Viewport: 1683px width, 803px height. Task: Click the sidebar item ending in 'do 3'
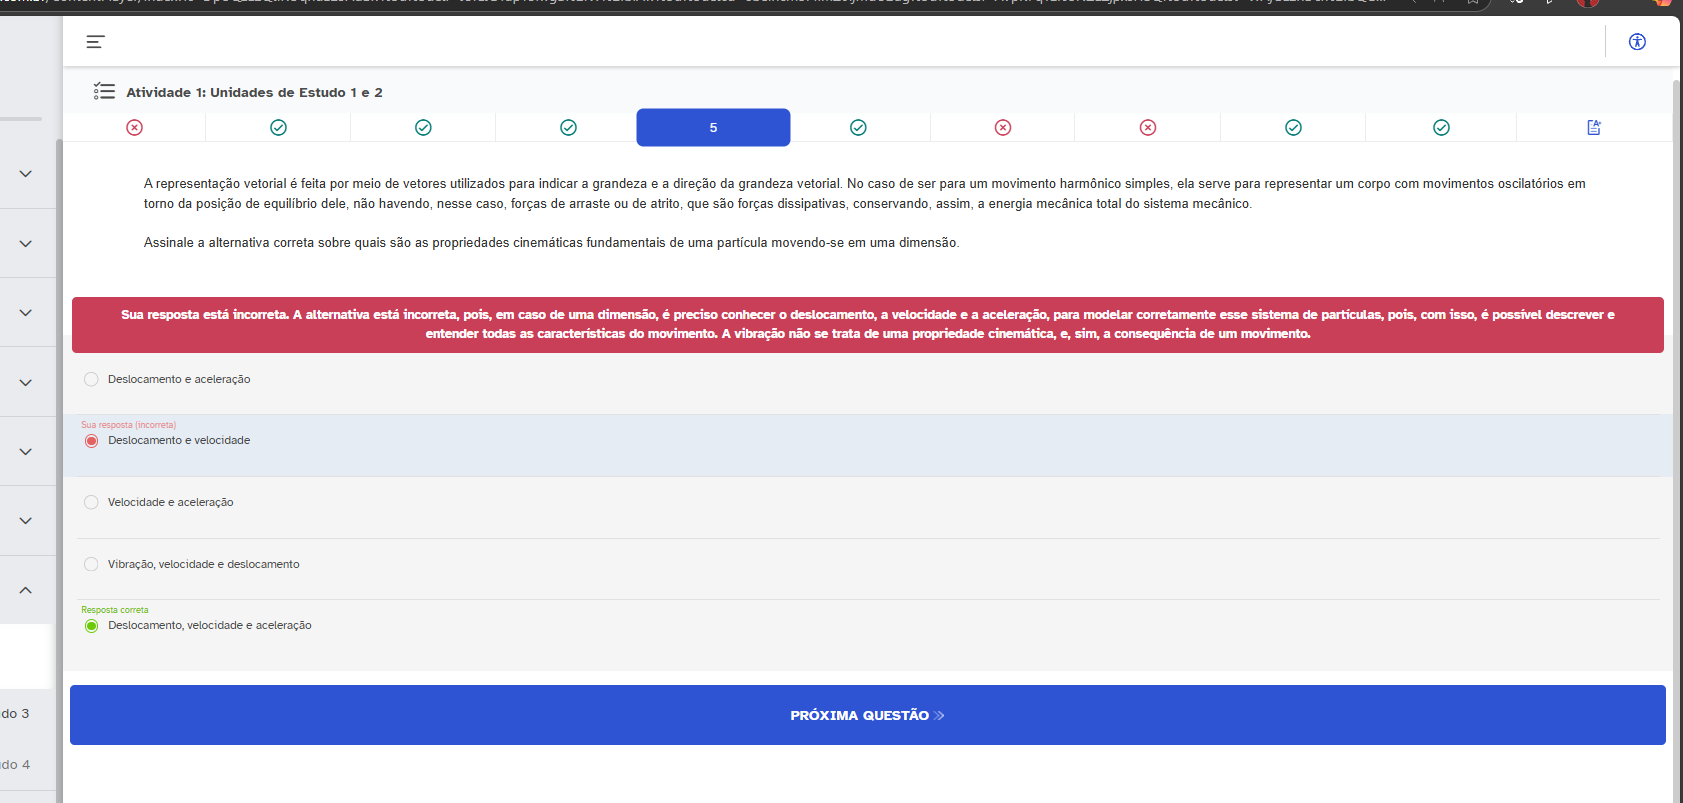pos(16,714)
